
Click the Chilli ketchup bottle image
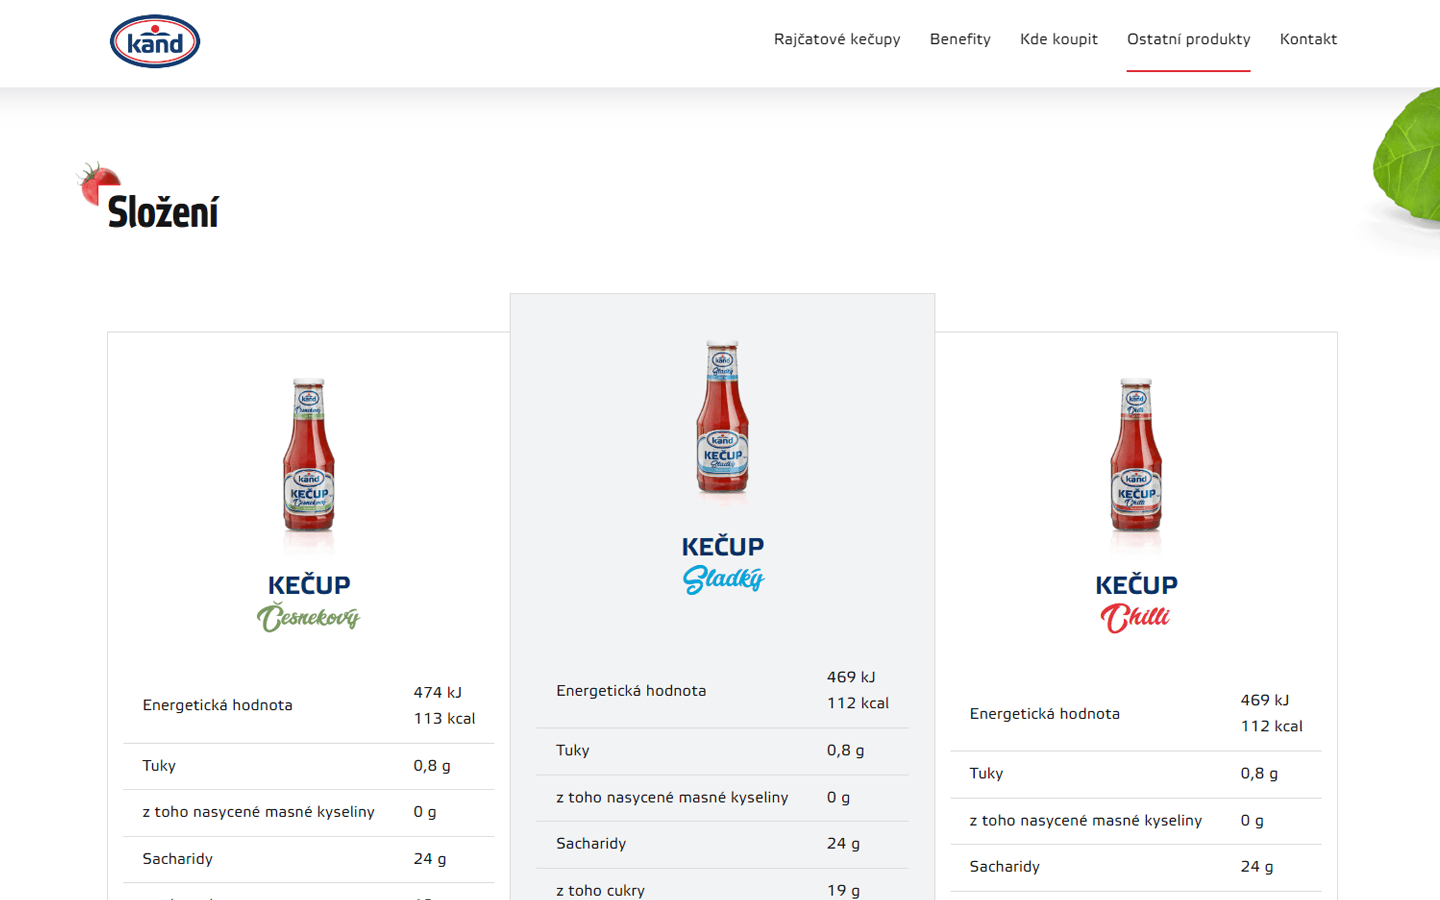pos(1136,455)
